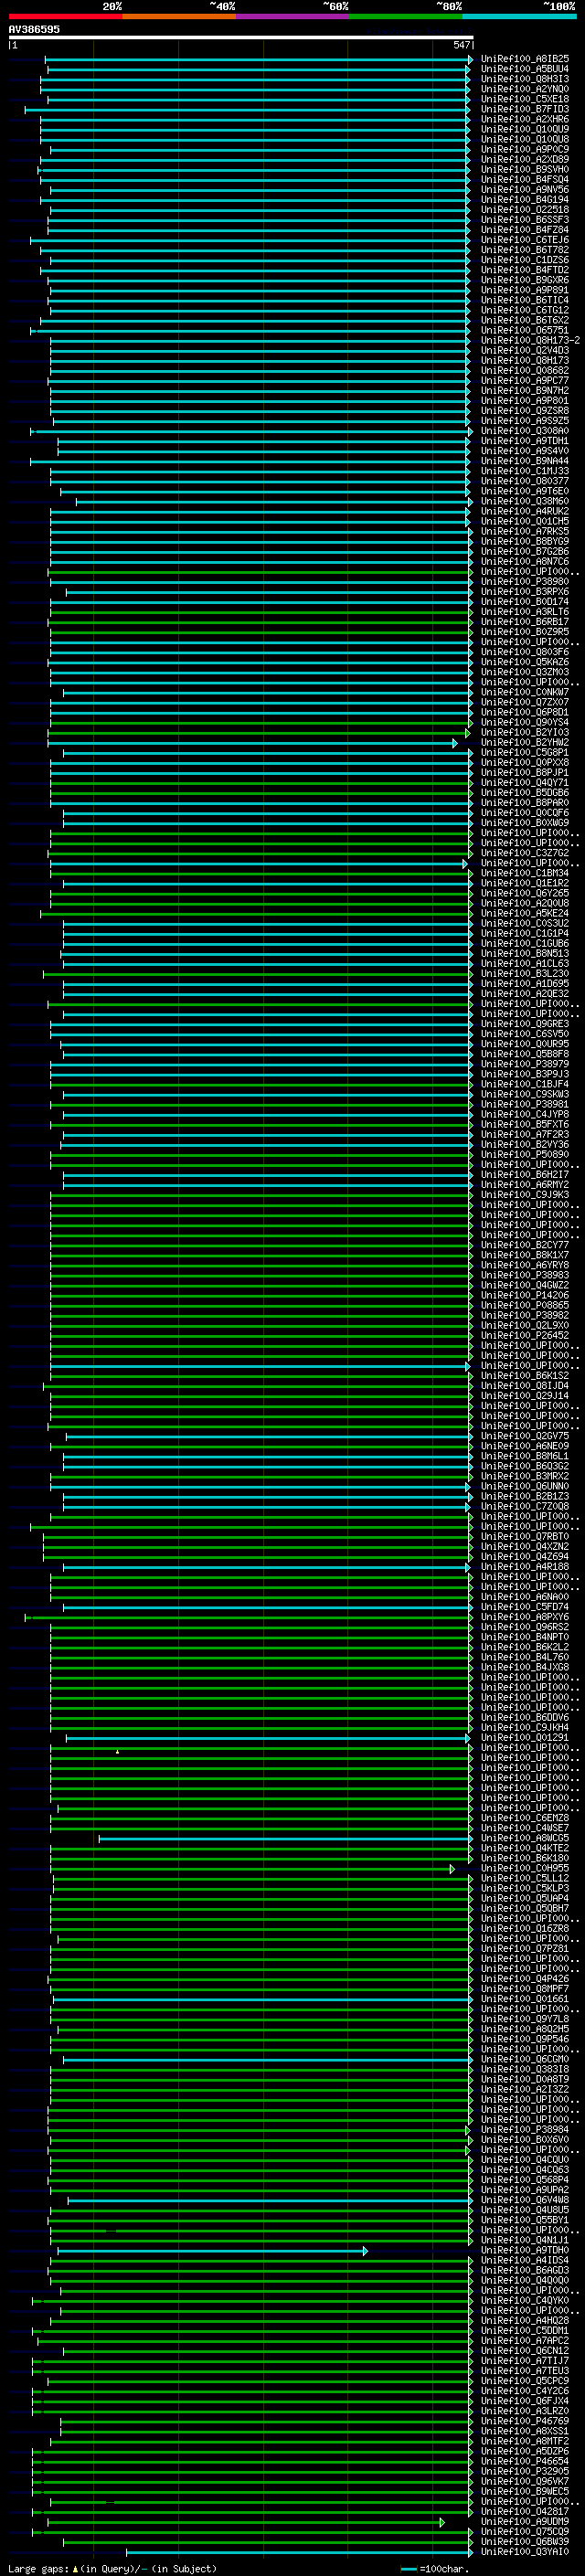Select hit UniRef100_Q8H3I3
The height and width of the screenshot is (2576, 585).
[524, 79]
